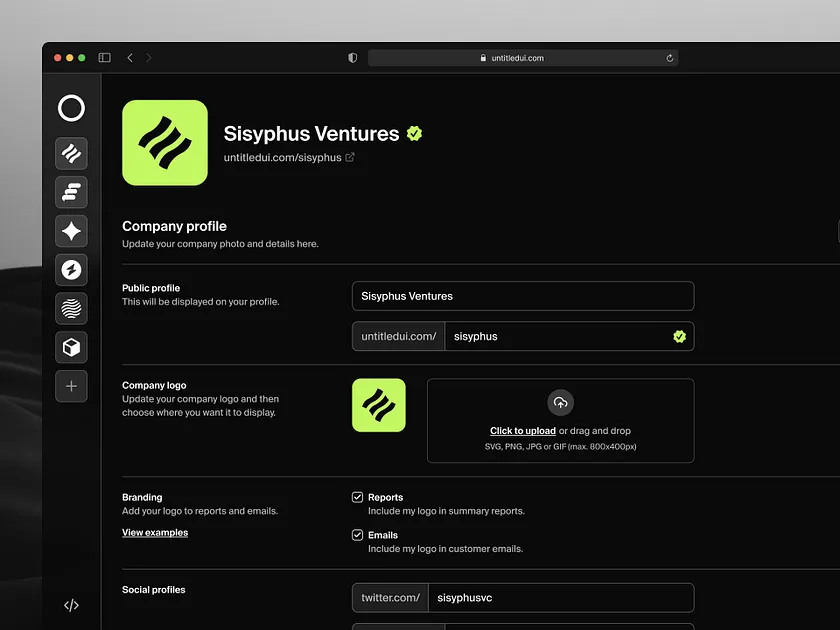Open the lightning bolt workspace

pyautogui.click(x=71, y=270)
